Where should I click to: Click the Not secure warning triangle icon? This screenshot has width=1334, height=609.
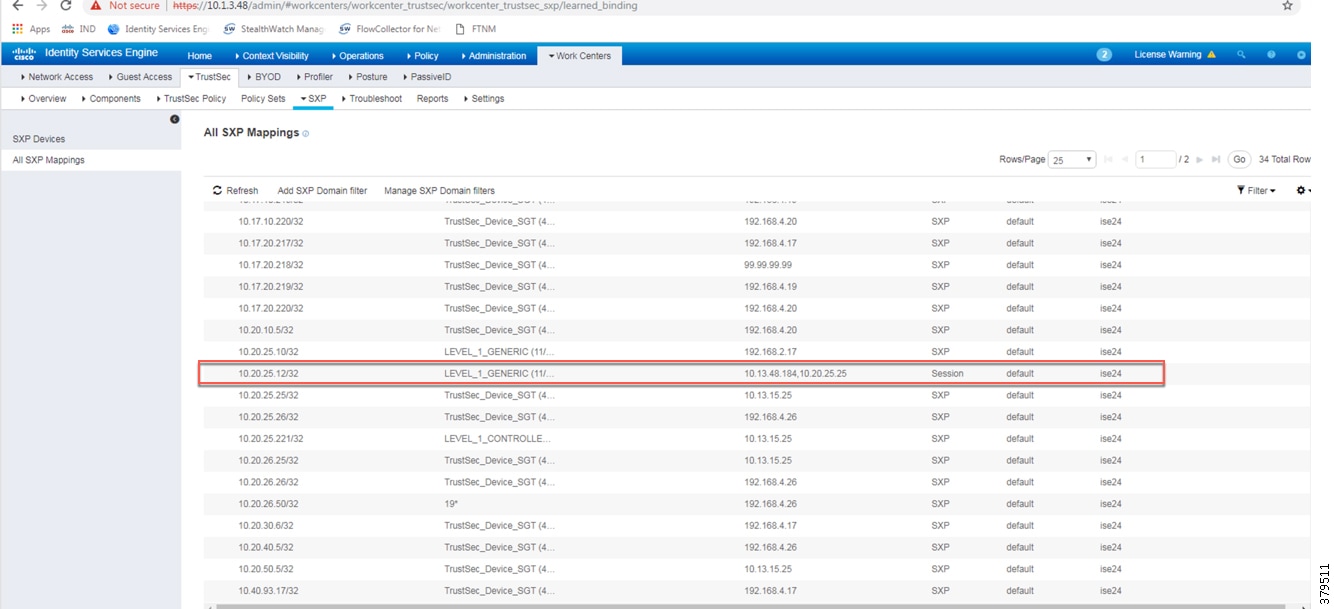(x=95, y=6)
